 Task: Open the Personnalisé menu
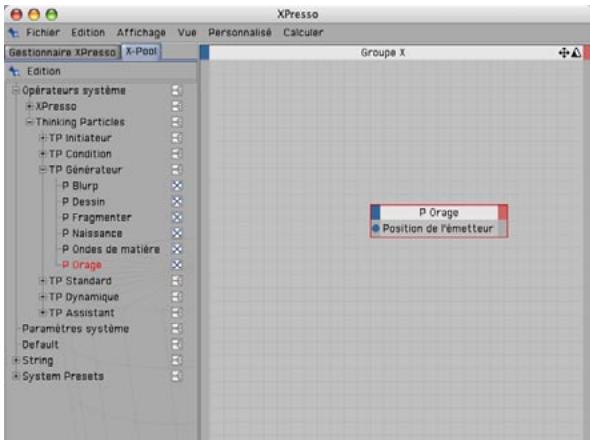[x=240, y=33]
